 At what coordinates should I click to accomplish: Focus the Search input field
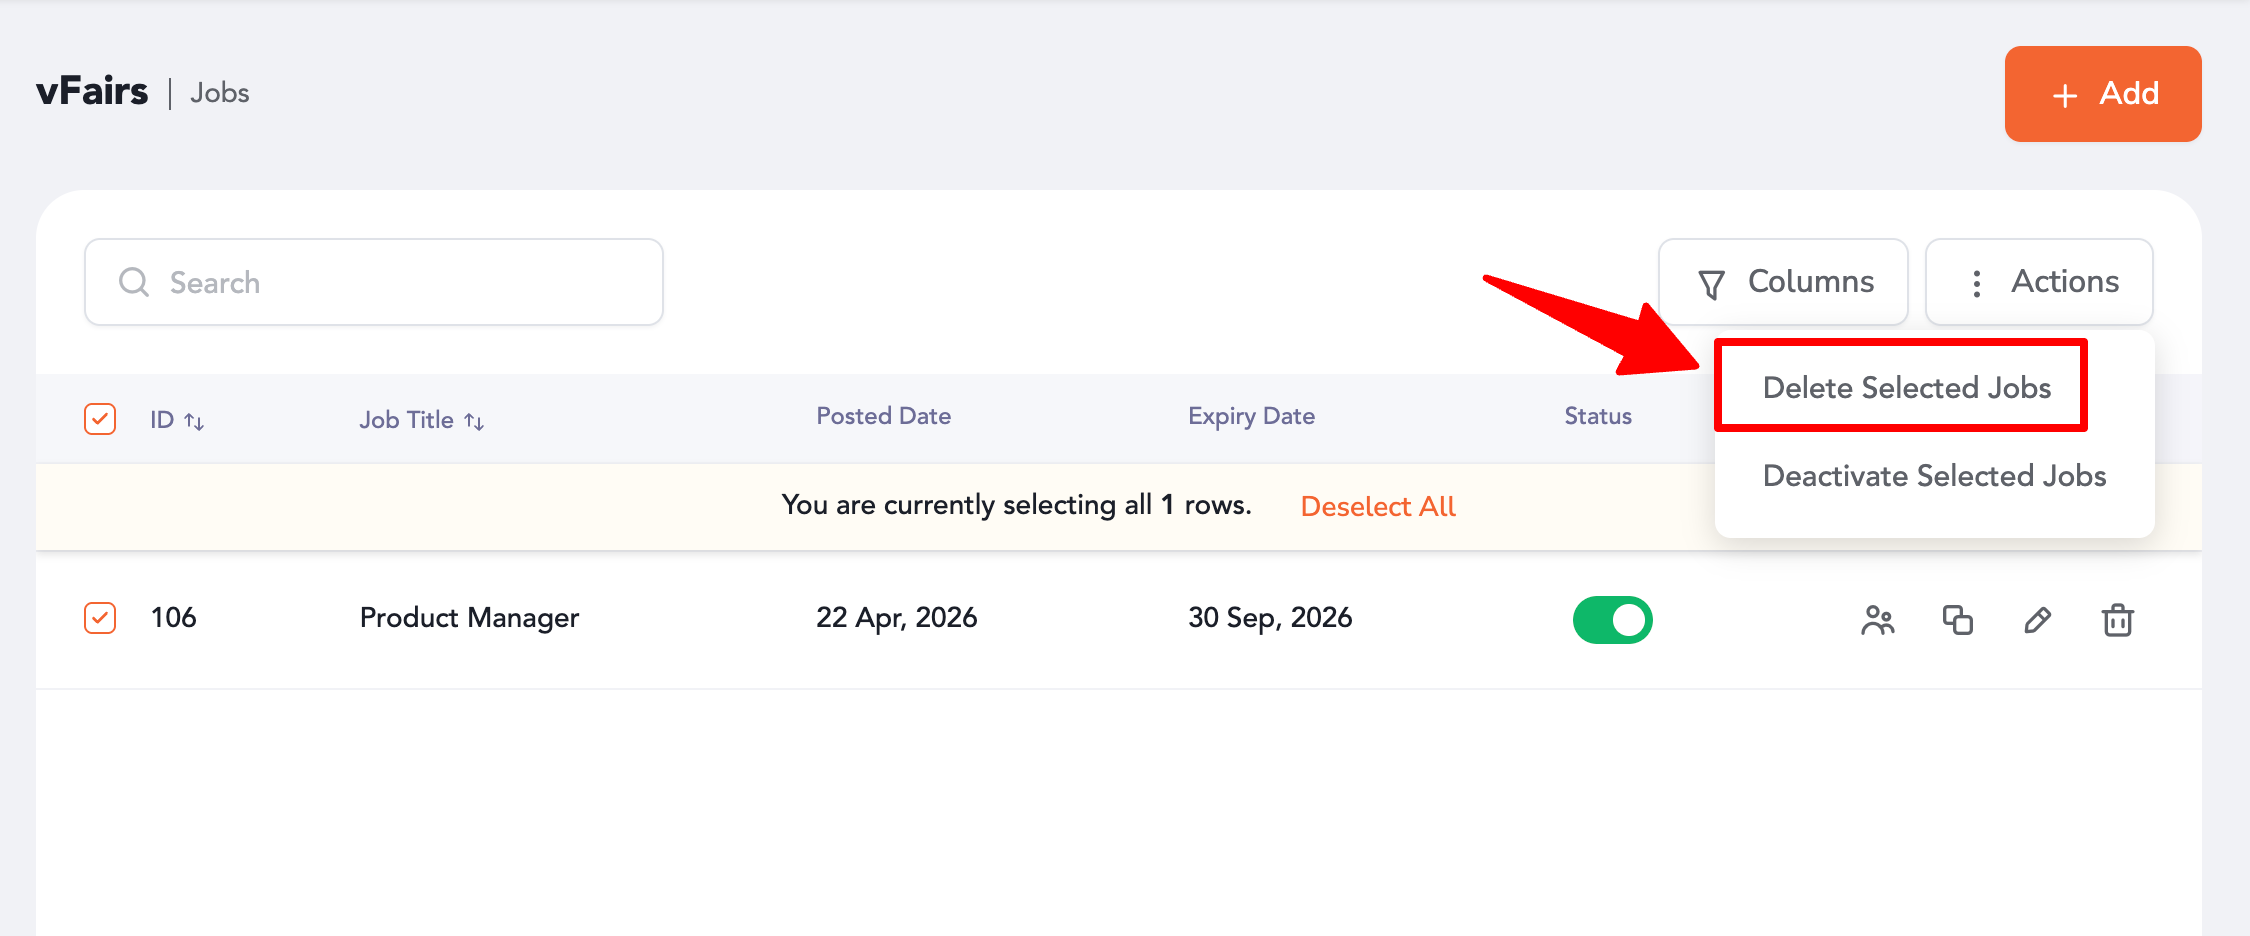tap(400, 283)
